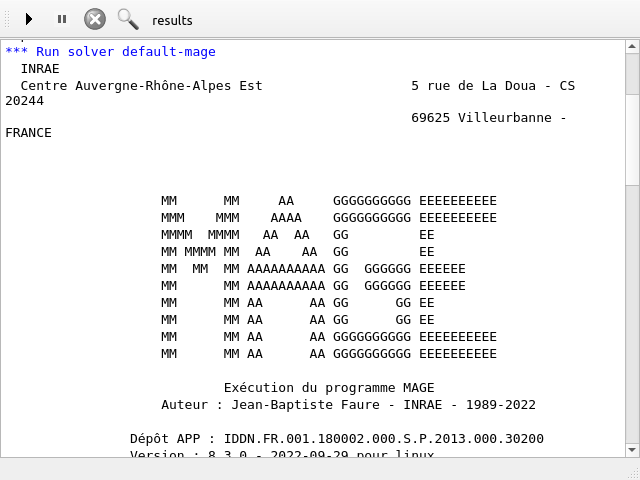Image resolution: width=640 pixels, height=480 pixels.
Task: Start the solver with the play icon
Action: [x=29, y=19]
